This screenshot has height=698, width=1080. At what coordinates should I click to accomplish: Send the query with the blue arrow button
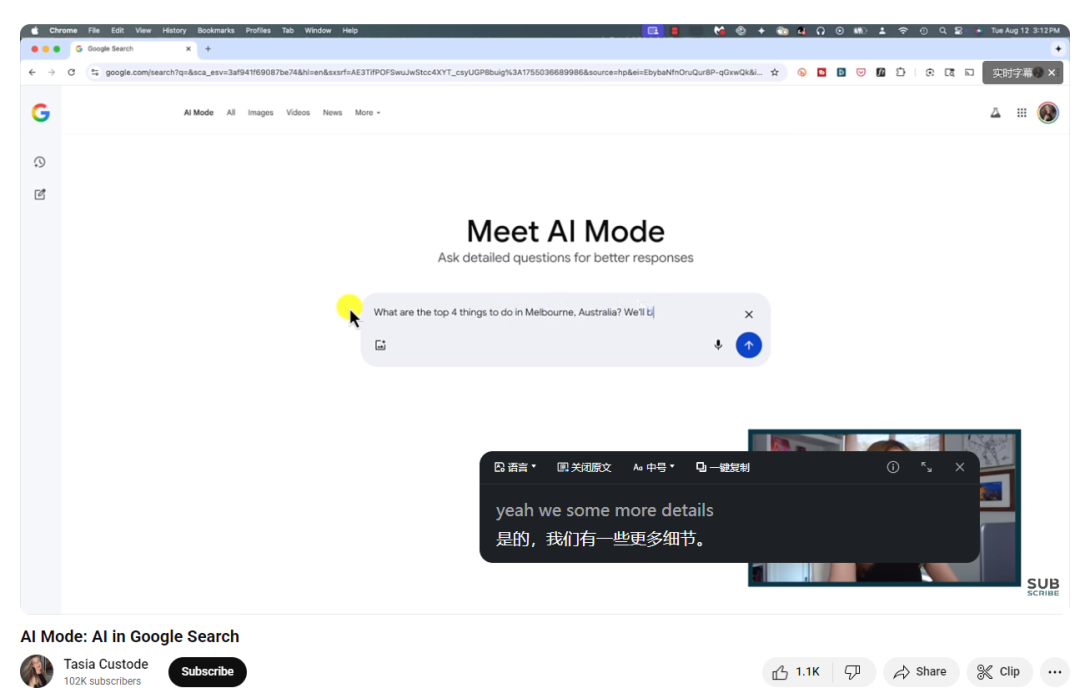click(x=749, y=345)
